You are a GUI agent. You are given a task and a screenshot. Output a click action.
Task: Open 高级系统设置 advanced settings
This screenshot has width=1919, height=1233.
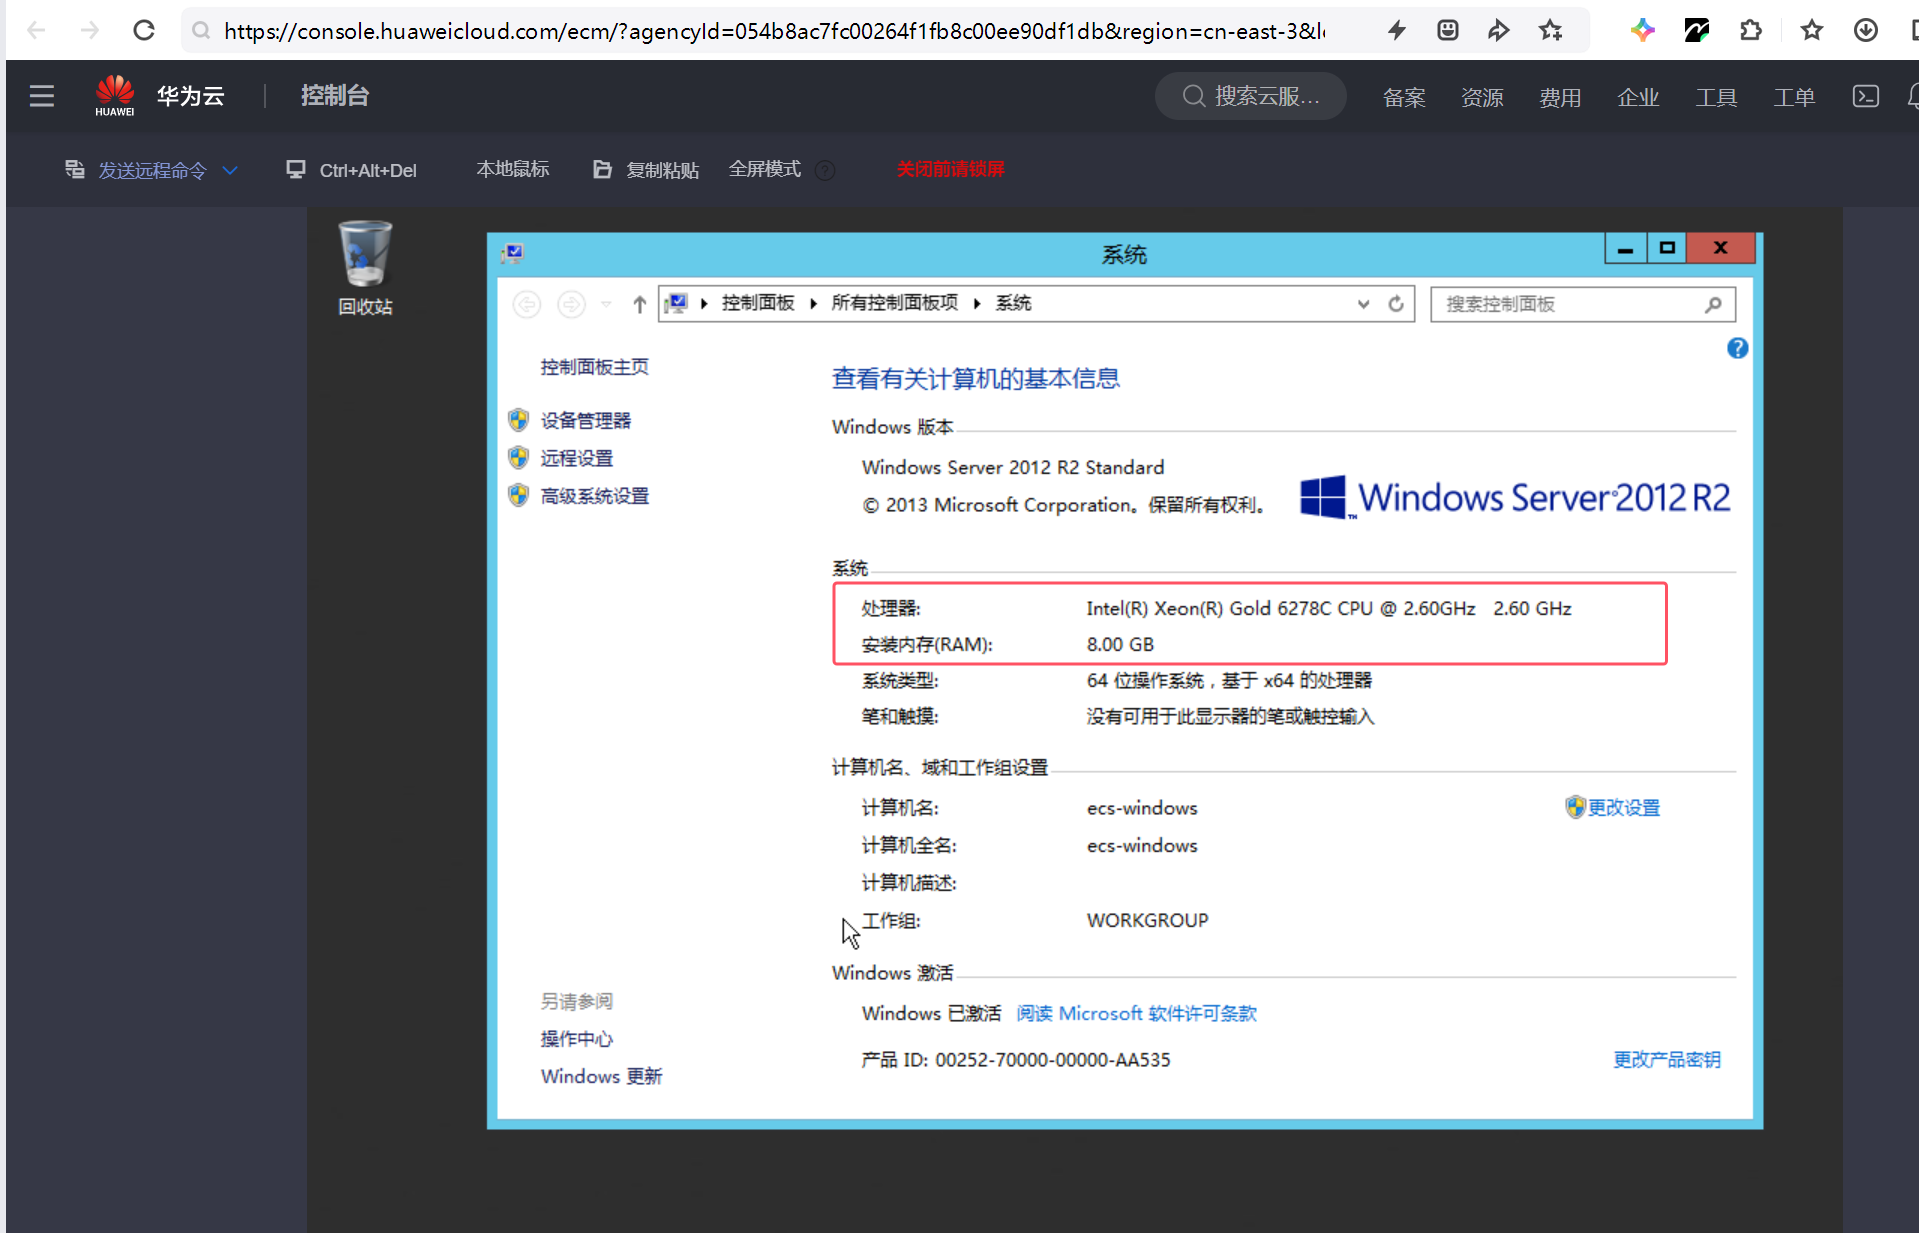click(x=595, y=496)
